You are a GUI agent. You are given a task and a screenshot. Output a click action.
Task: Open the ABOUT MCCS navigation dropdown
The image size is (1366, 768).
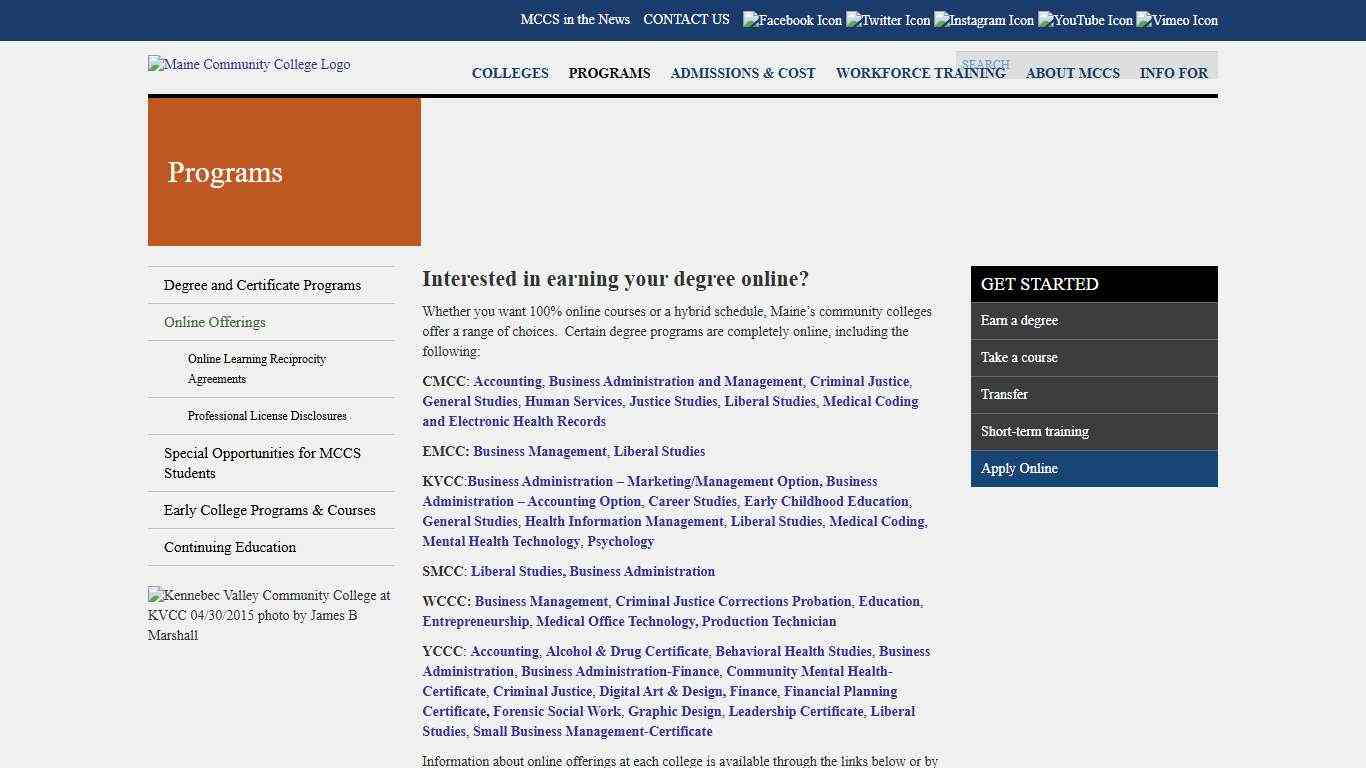tap(1072, 72)
